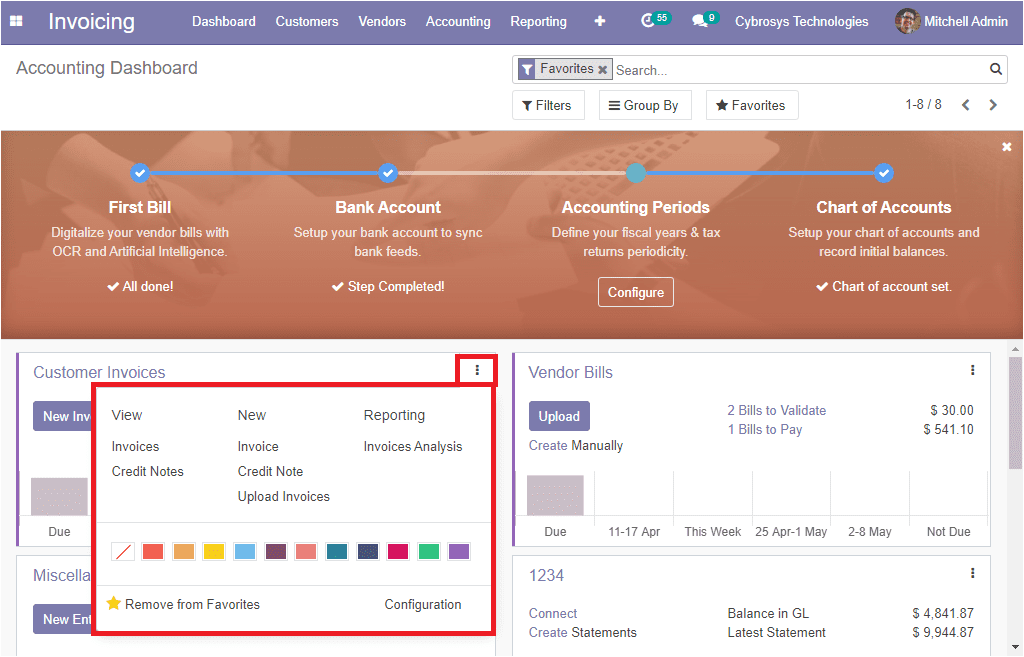The height and width of the screenshot is (657, 1024).
Task: Open Customer Invoices card title
Action: coord(99,372)
